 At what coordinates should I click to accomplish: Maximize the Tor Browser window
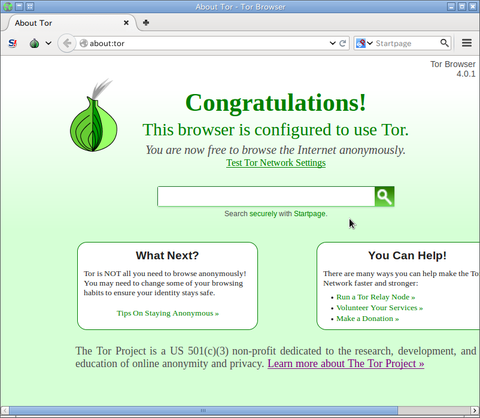462,6
